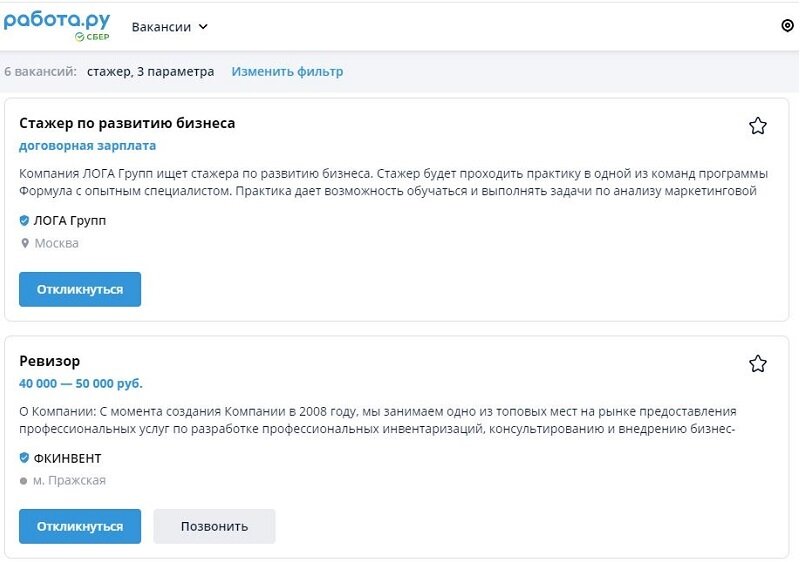The height and width of the screenshot is (562, 800).
Task: Open the ФКИНВЕНТ company page
Action: pyautogui.click(x=68, y=458)
